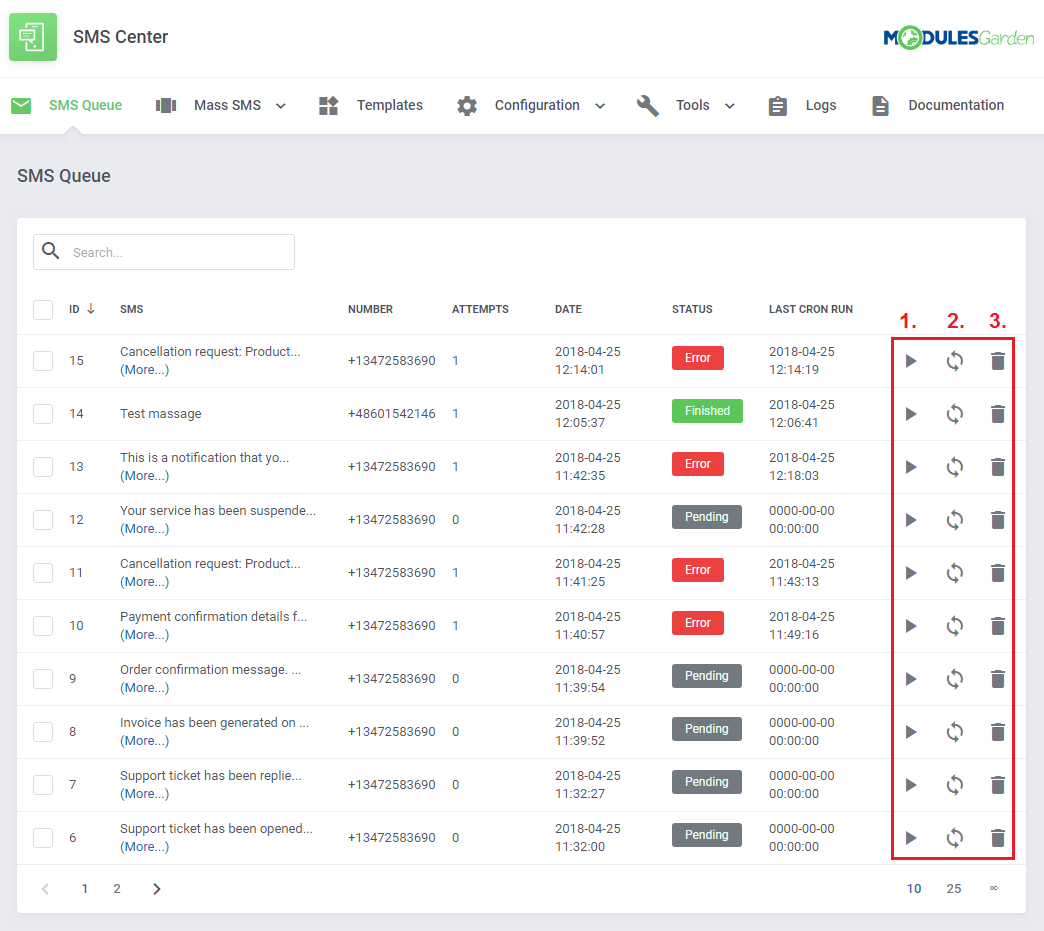
Task: Send Invoice generated SMS ID 8
Action: tap(911, 732)
